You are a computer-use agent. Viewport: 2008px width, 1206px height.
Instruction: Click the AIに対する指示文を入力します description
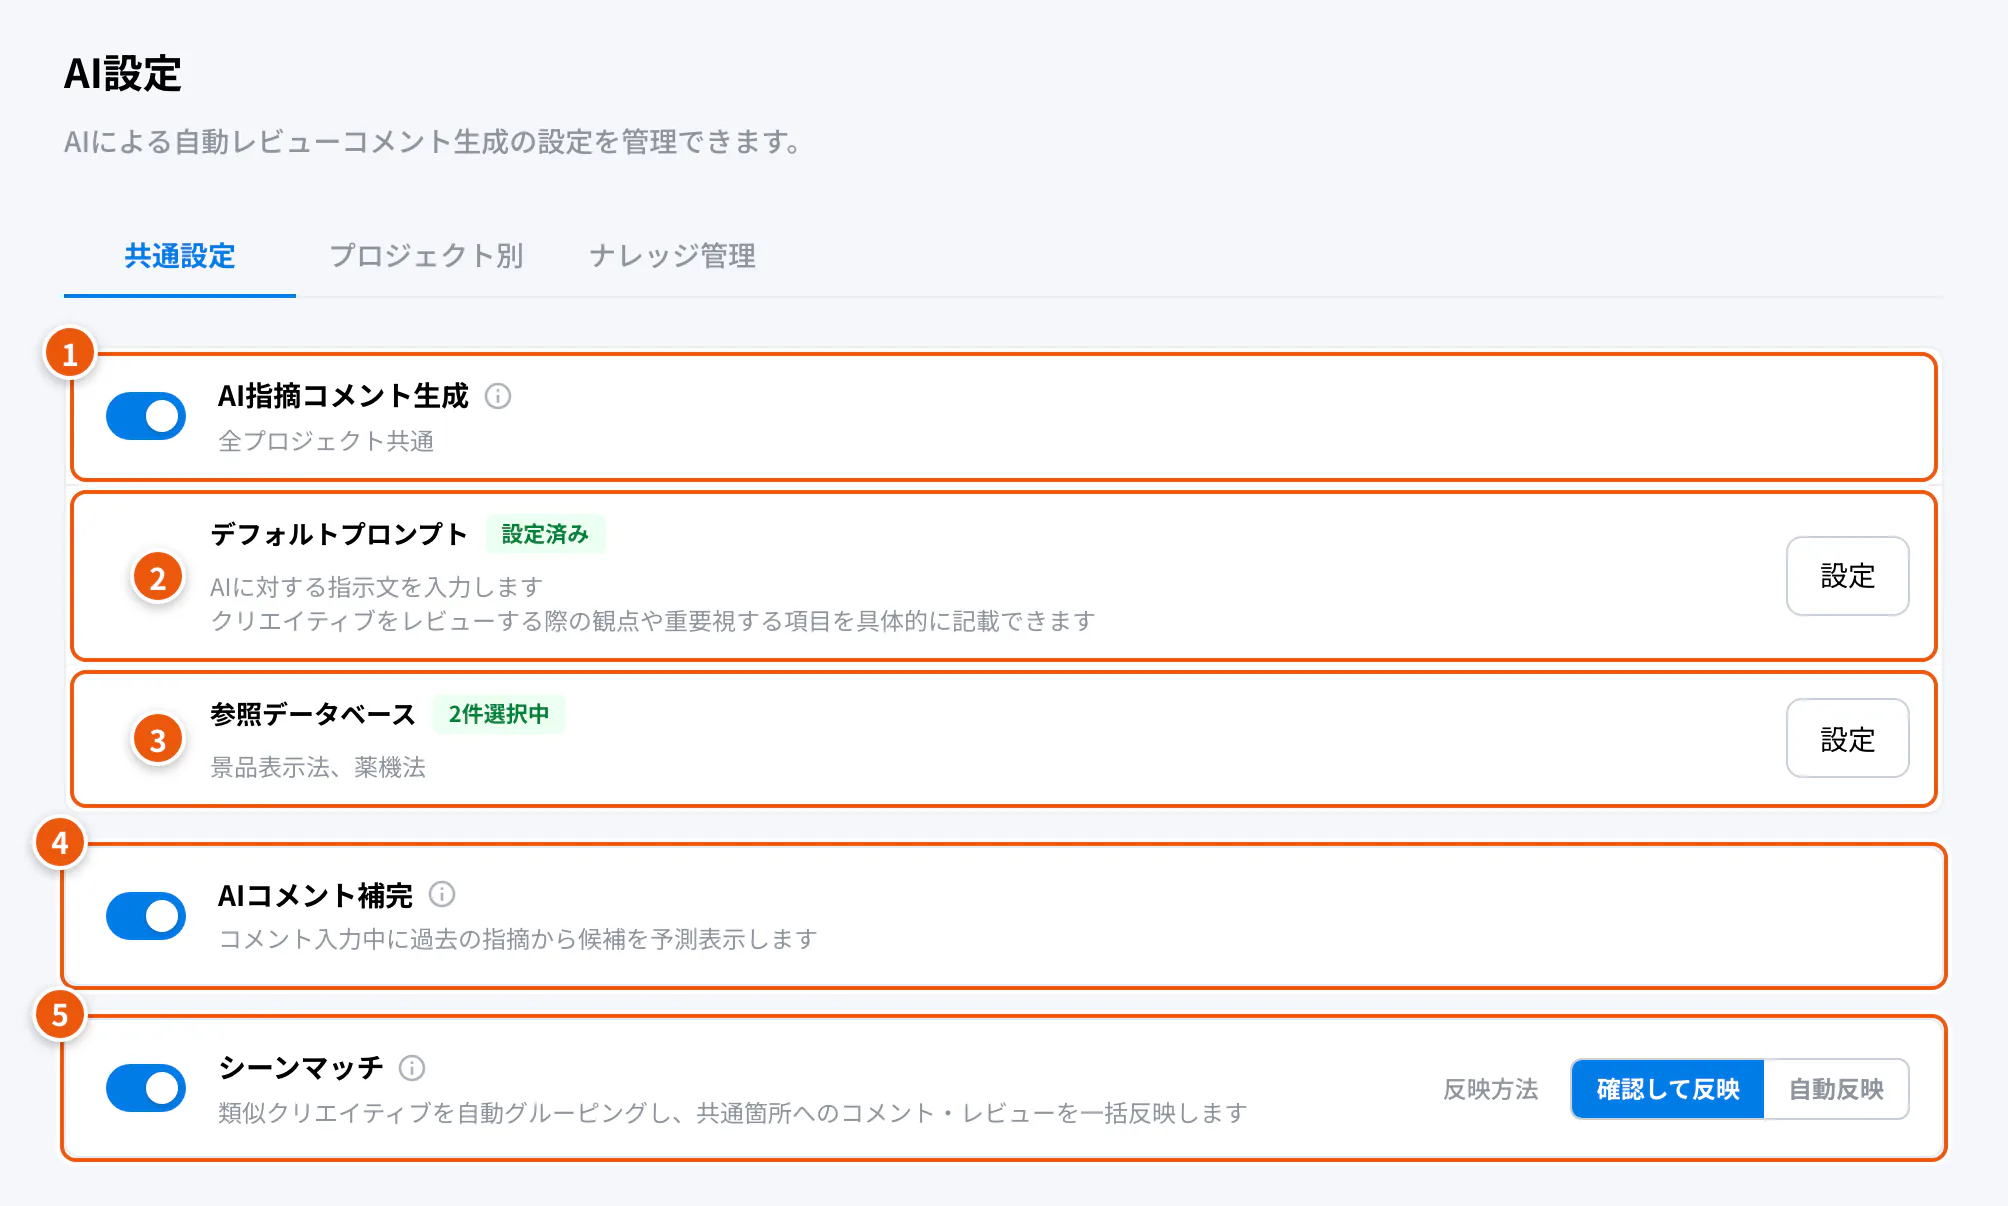coord(376,587)
